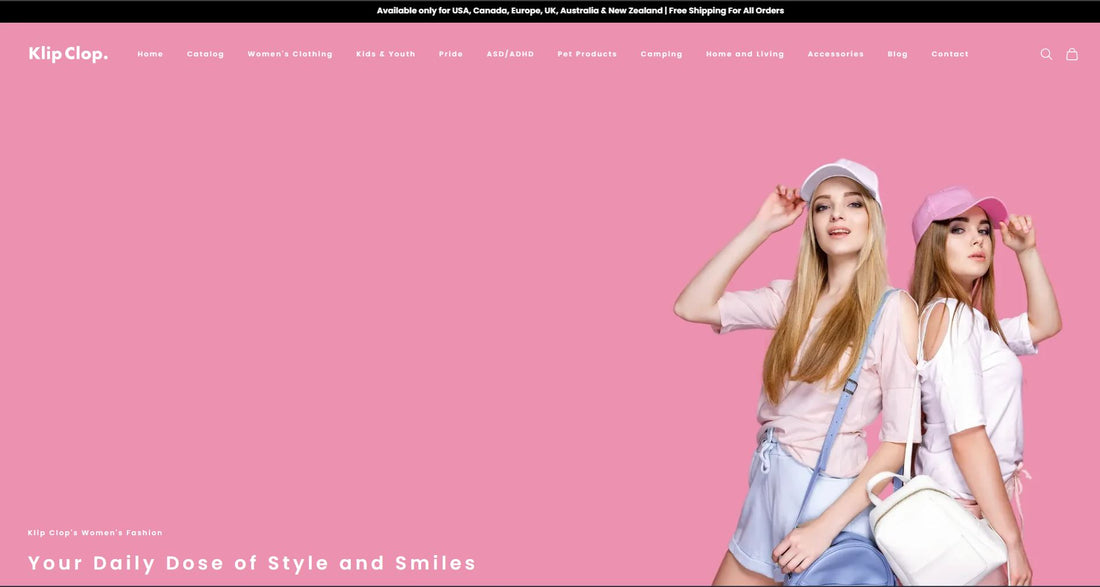The height and width of the screenshot is (587, 1100).
Task: Expand the Women's Clothing menu
Action: point(290,54)
